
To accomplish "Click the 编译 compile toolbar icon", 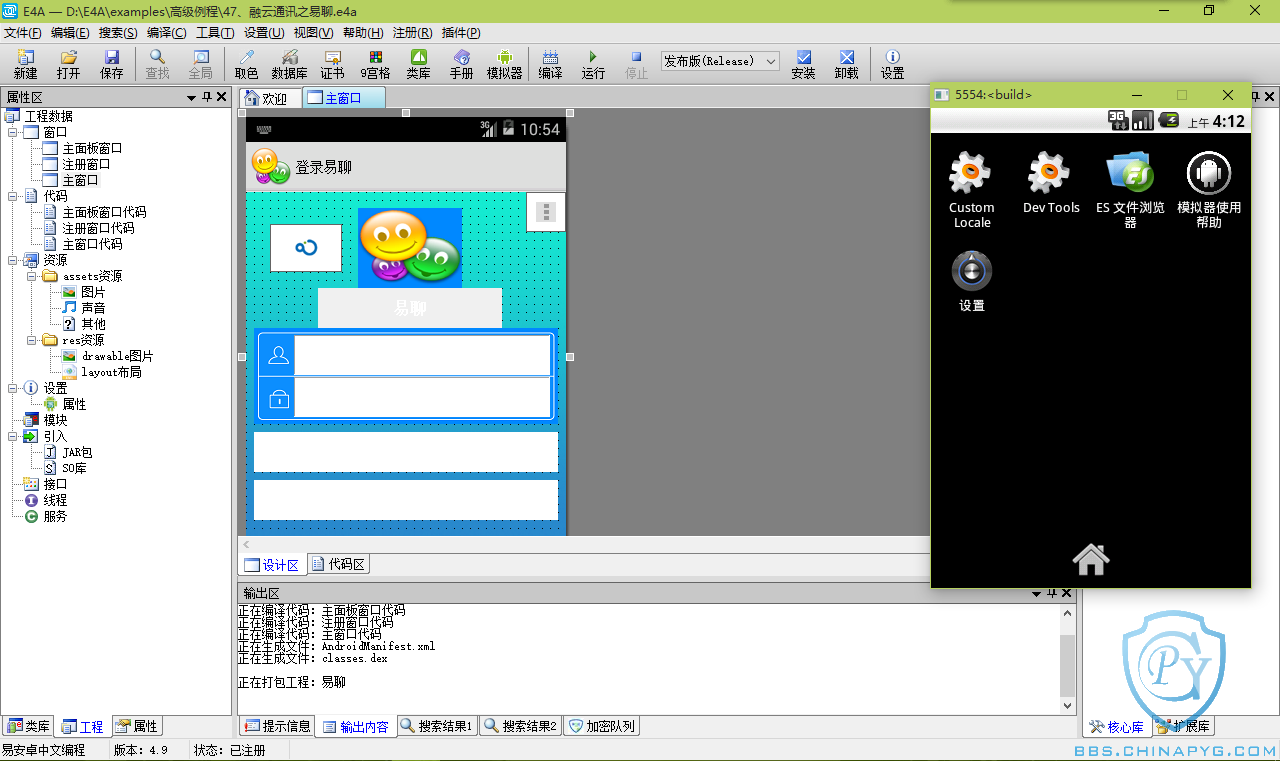I will click(550, 64).
